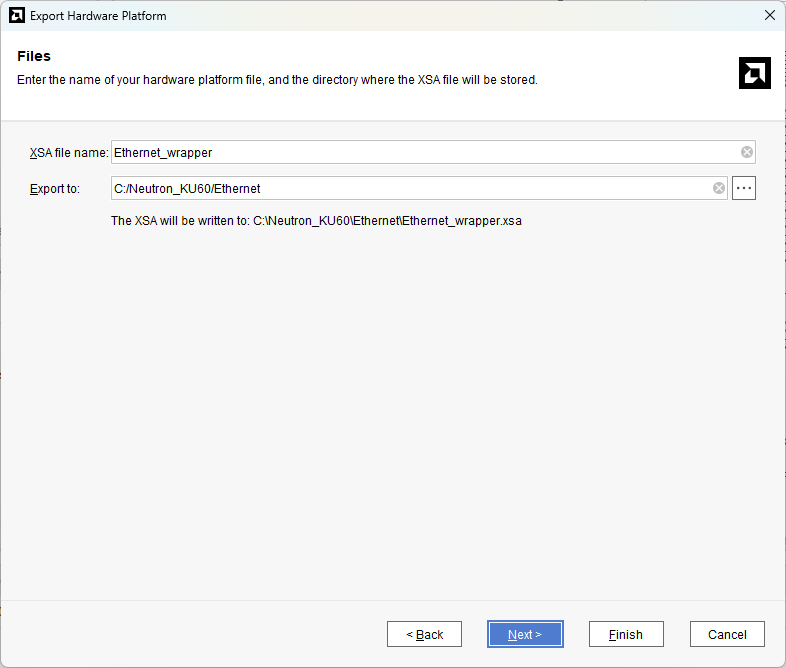Click the Vivado icon in title bar
This screenshot has height=668, width=786.
tap(17, 16)
